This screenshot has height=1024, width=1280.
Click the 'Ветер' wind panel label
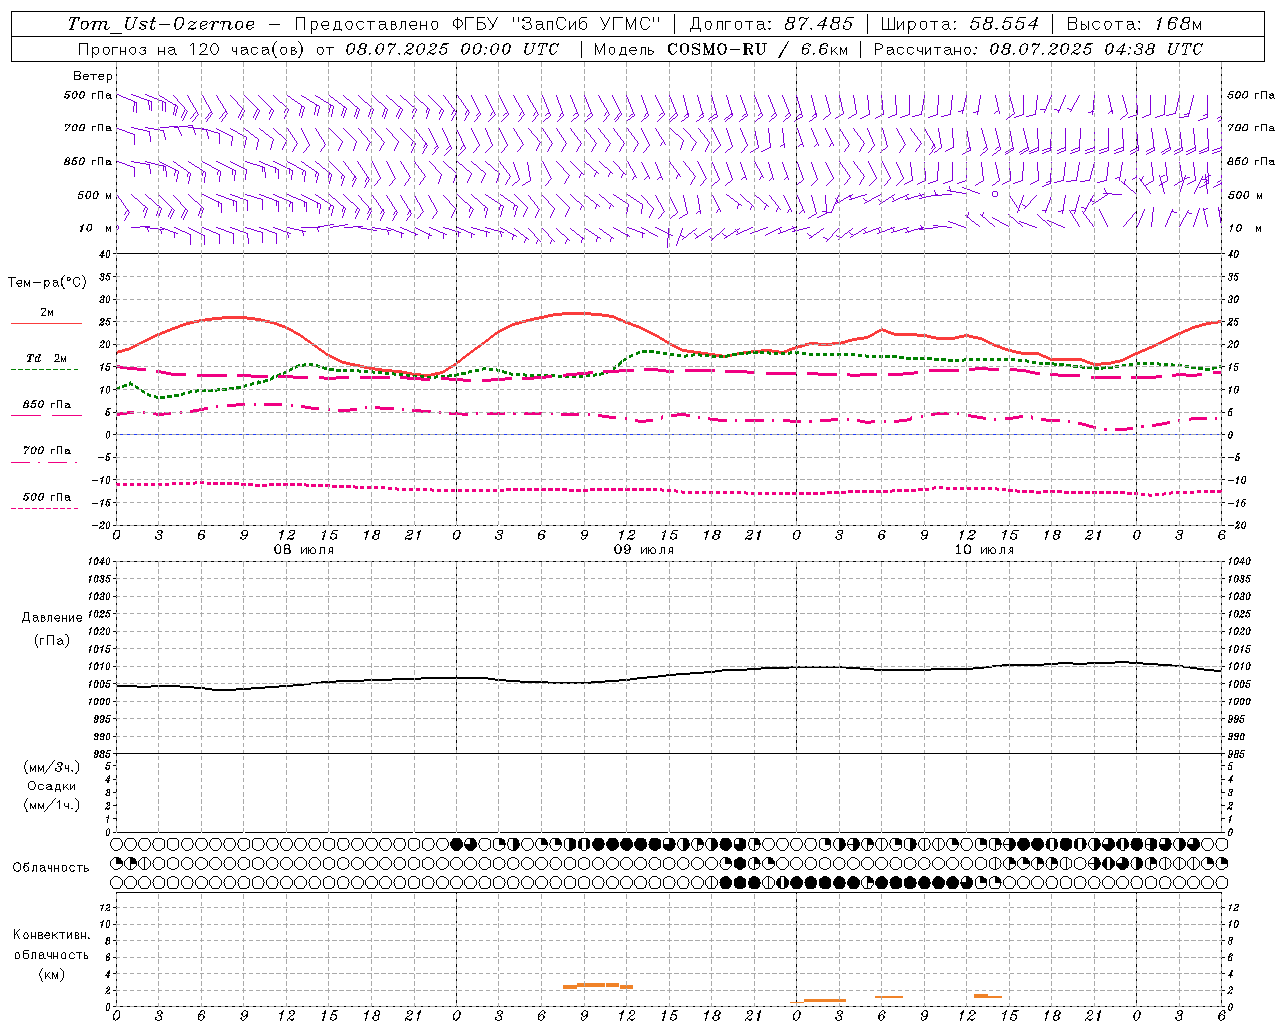93,76
